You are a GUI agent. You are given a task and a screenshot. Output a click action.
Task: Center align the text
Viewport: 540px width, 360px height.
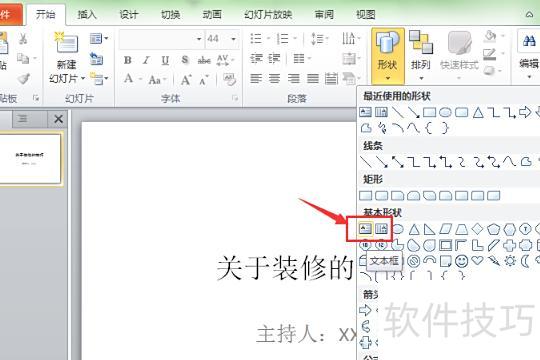click(x=274, y=79)
